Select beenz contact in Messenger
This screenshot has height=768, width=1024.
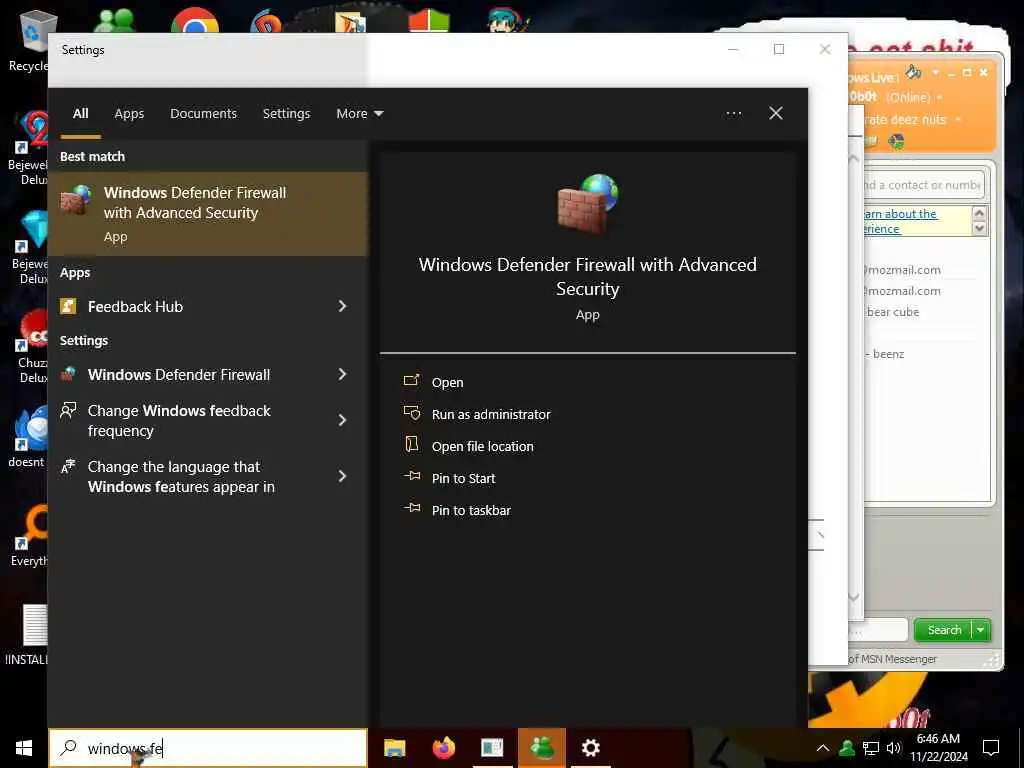[888, 354]
